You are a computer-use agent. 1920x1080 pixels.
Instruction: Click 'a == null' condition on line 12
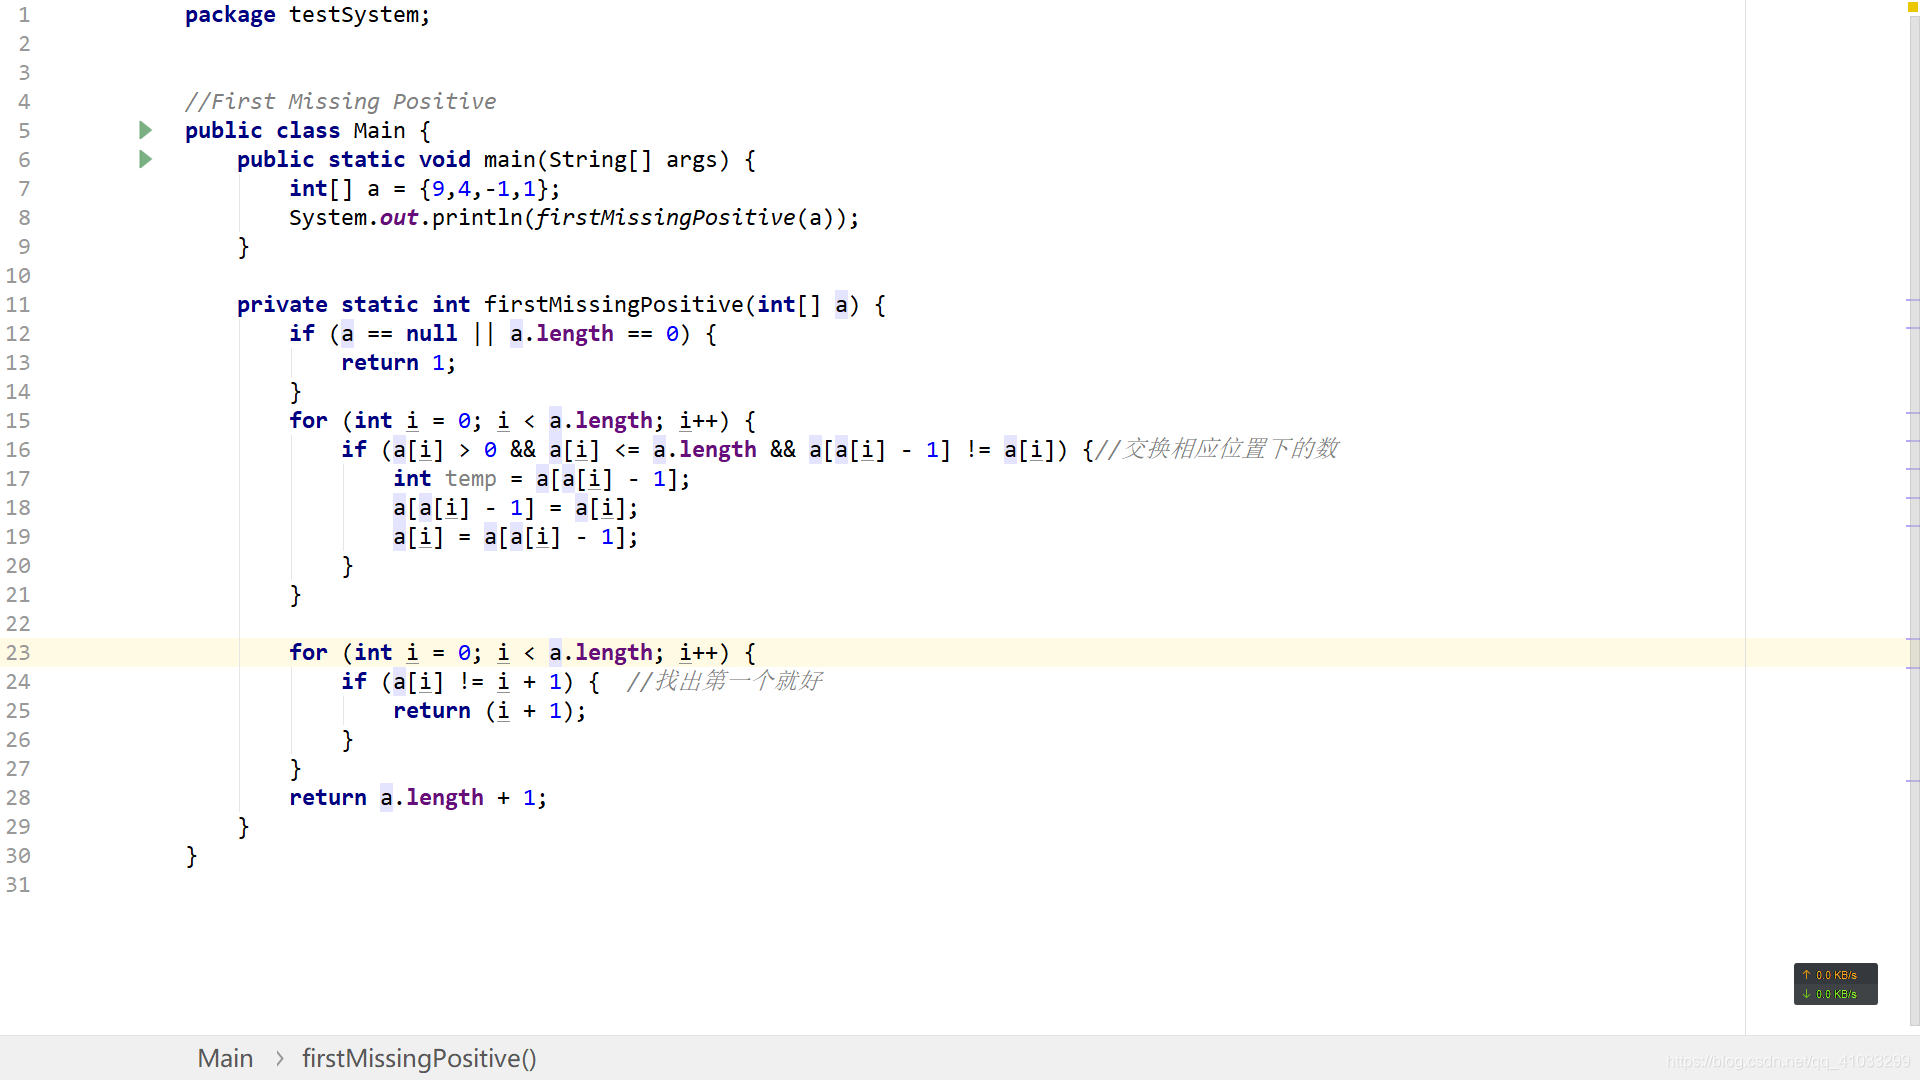(399, 334)
